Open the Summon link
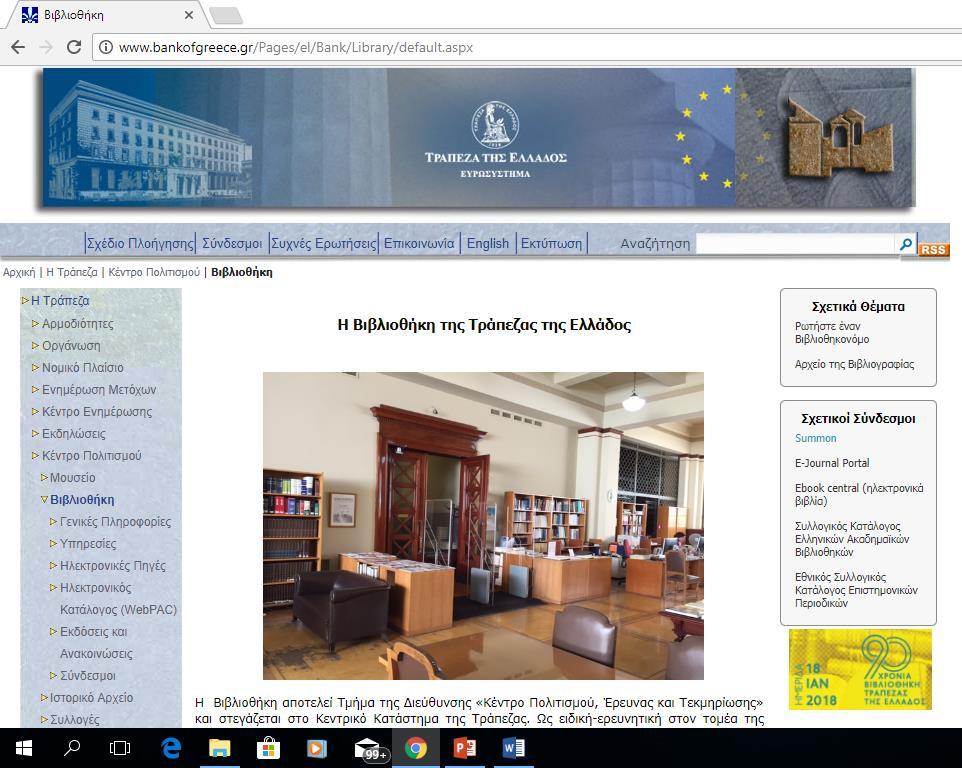The width and height of the screenshot is (962, 768). pyautogui.click(x=815, y=438)
